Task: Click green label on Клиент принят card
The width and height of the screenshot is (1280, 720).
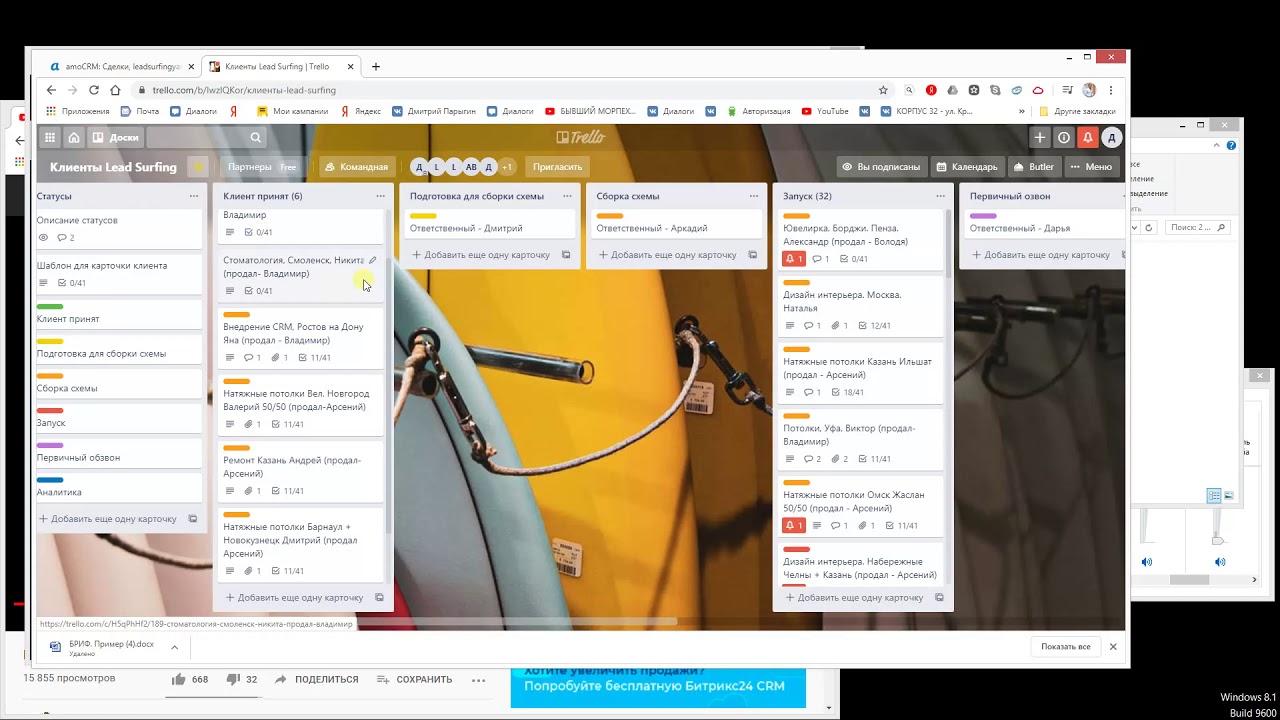Action: tap(50, 307)
